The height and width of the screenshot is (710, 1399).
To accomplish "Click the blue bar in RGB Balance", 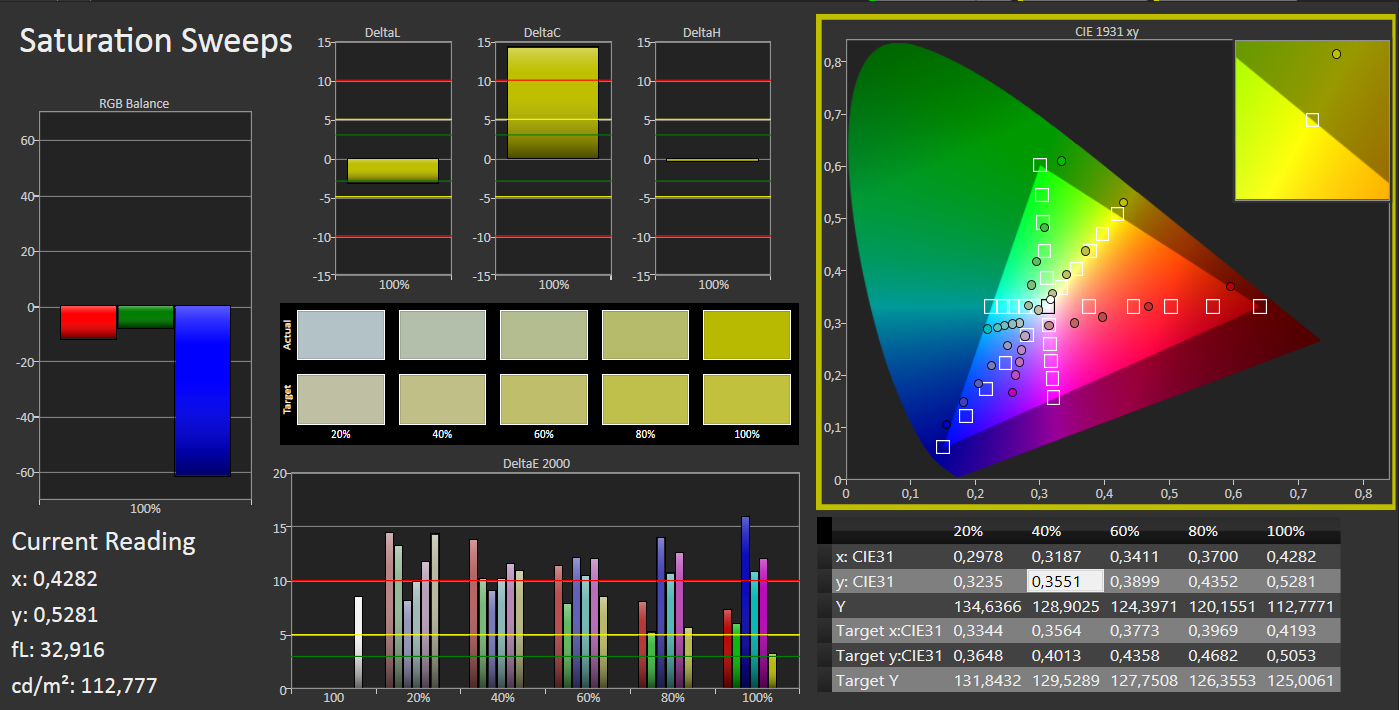I will [203, 391].
